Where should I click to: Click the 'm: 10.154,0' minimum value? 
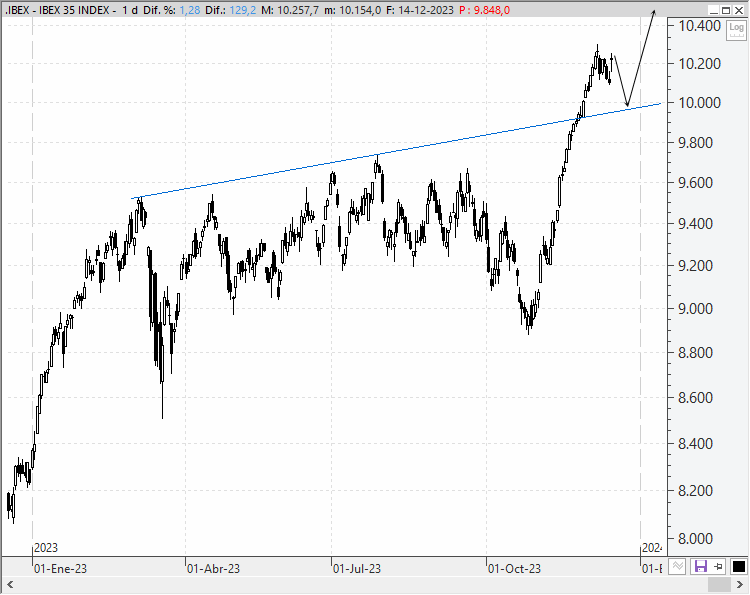(353, 10)
